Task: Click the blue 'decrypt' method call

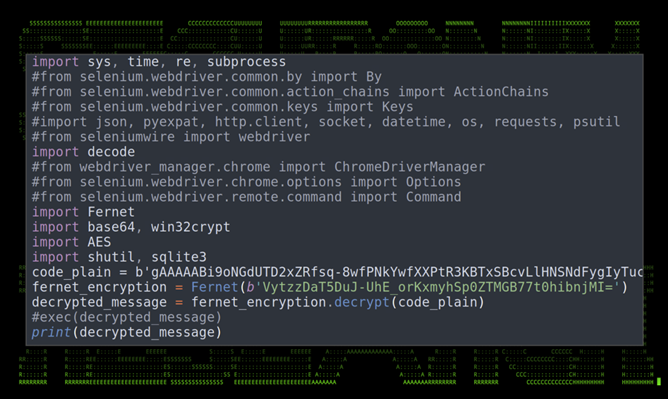Action: tap(362, 302)
